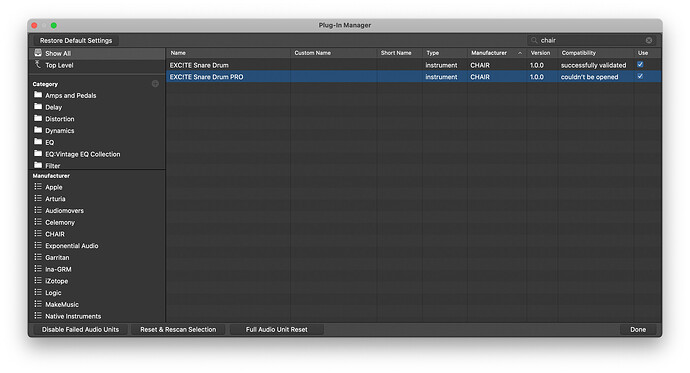Filter by manufacturer Garritan

point(97,258)
